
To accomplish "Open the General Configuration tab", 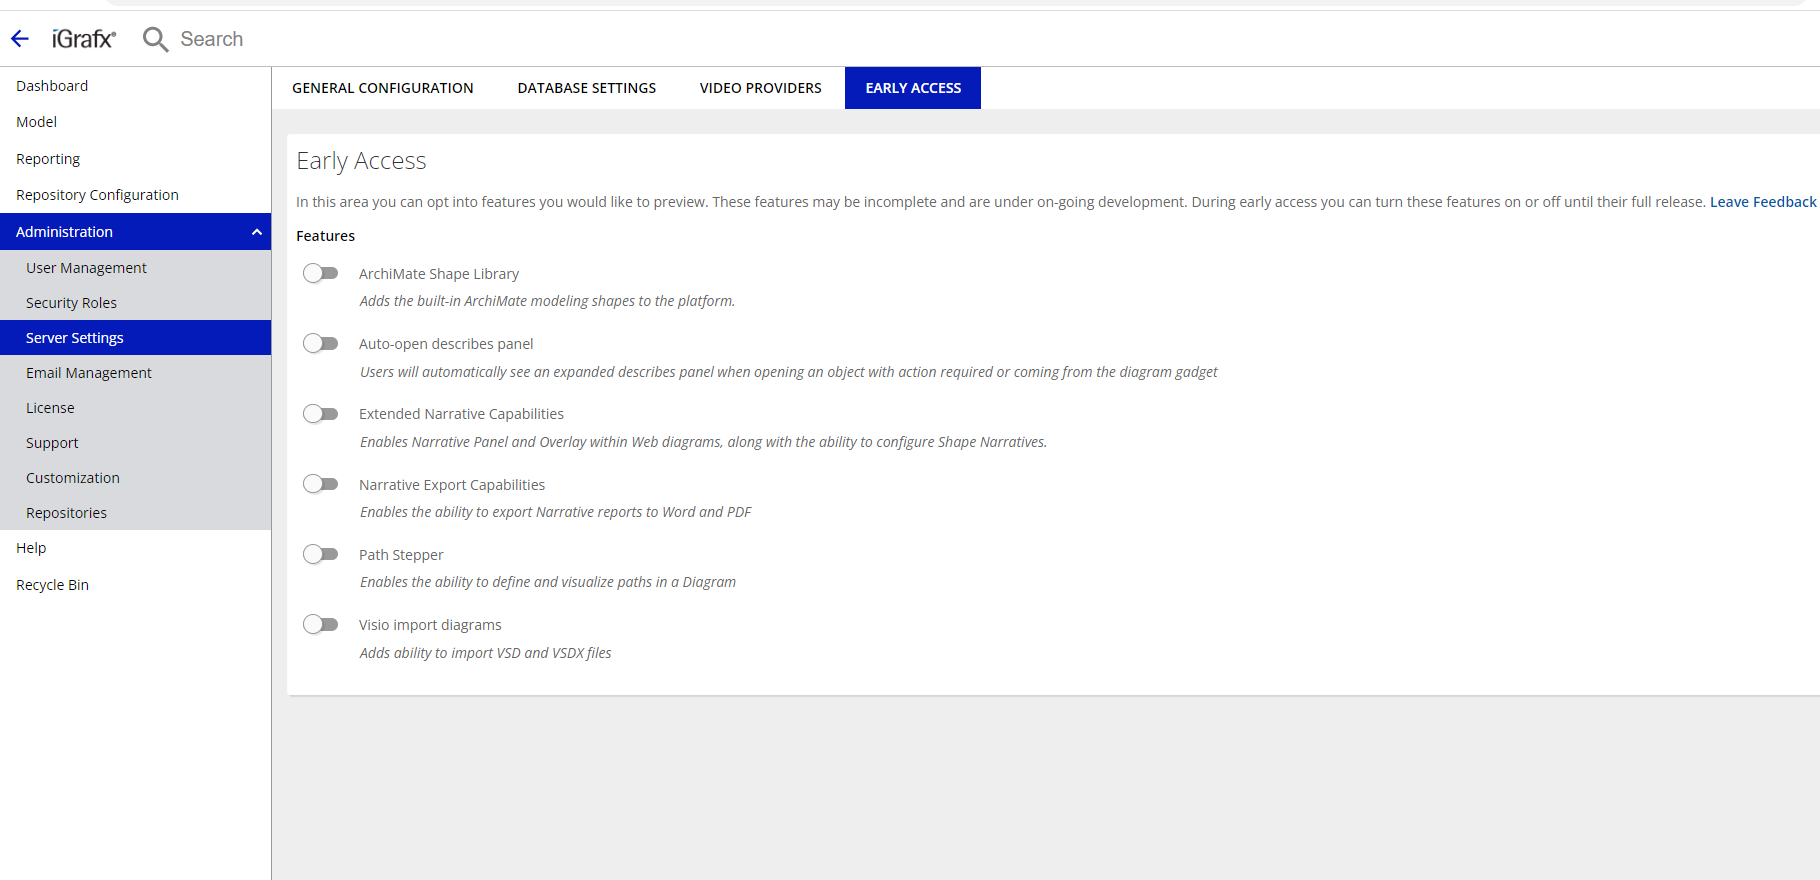I will click(382, 88).
